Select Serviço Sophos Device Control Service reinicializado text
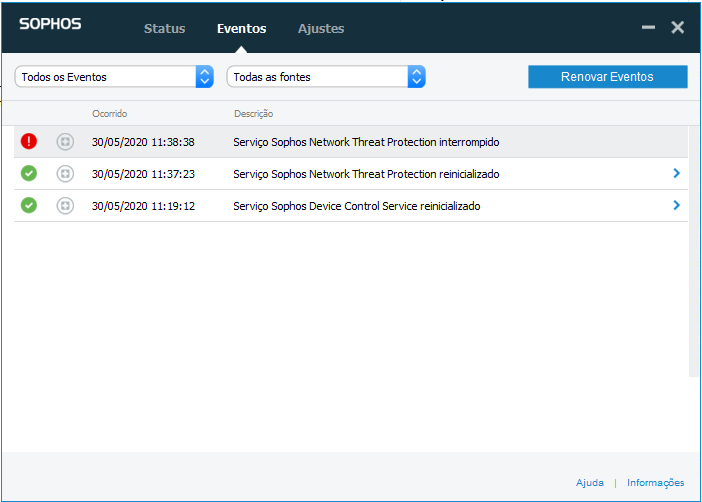Screen dimensions: 702x502 [357, 206]
